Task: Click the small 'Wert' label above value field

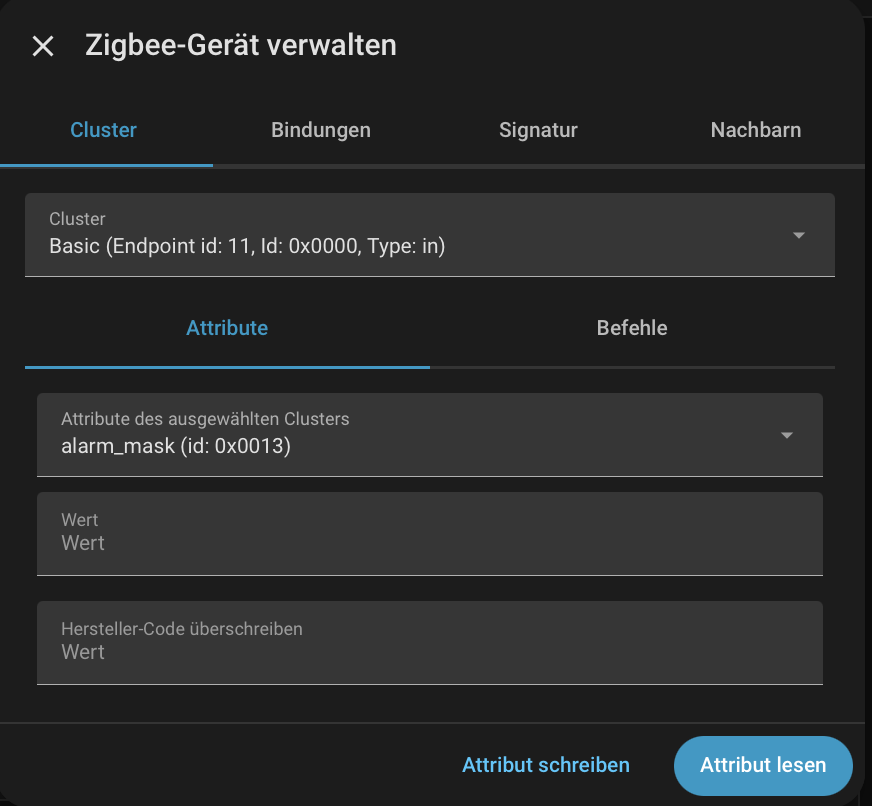Action: [x=80, y=520]
